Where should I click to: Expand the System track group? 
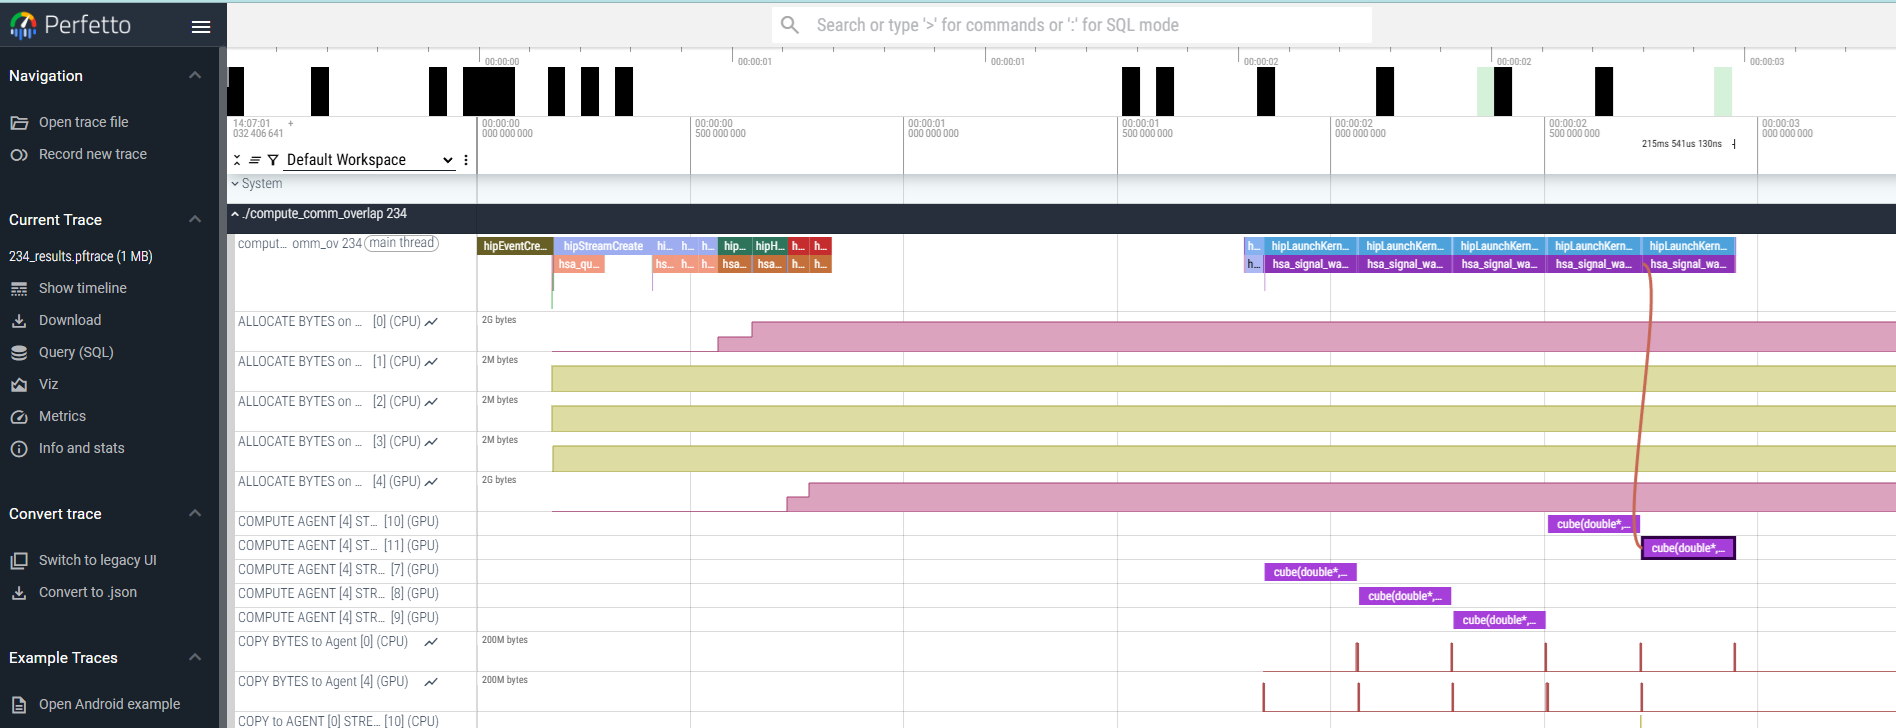(236, 184)
